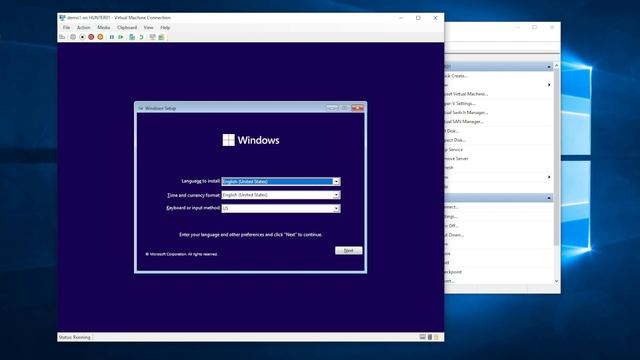Click the Turn Off toolbar icon
The width and height of the screenshot is (640, 360).
pyautogui.click(x=82, y=37)
